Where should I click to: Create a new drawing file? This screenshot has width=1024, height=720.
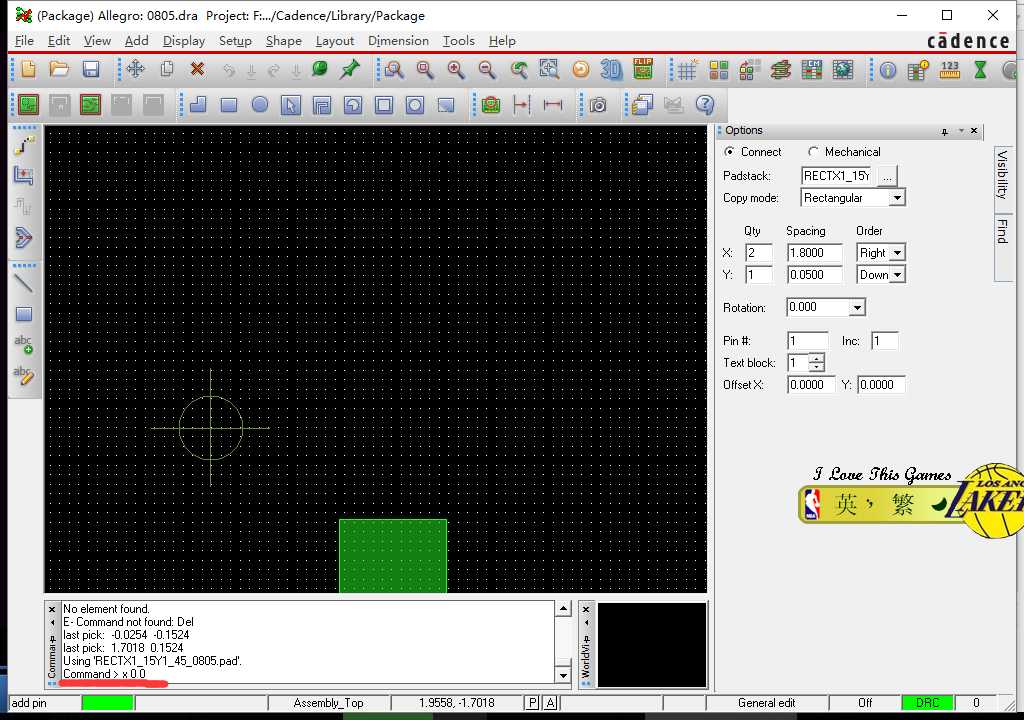[x=28, y=69]
